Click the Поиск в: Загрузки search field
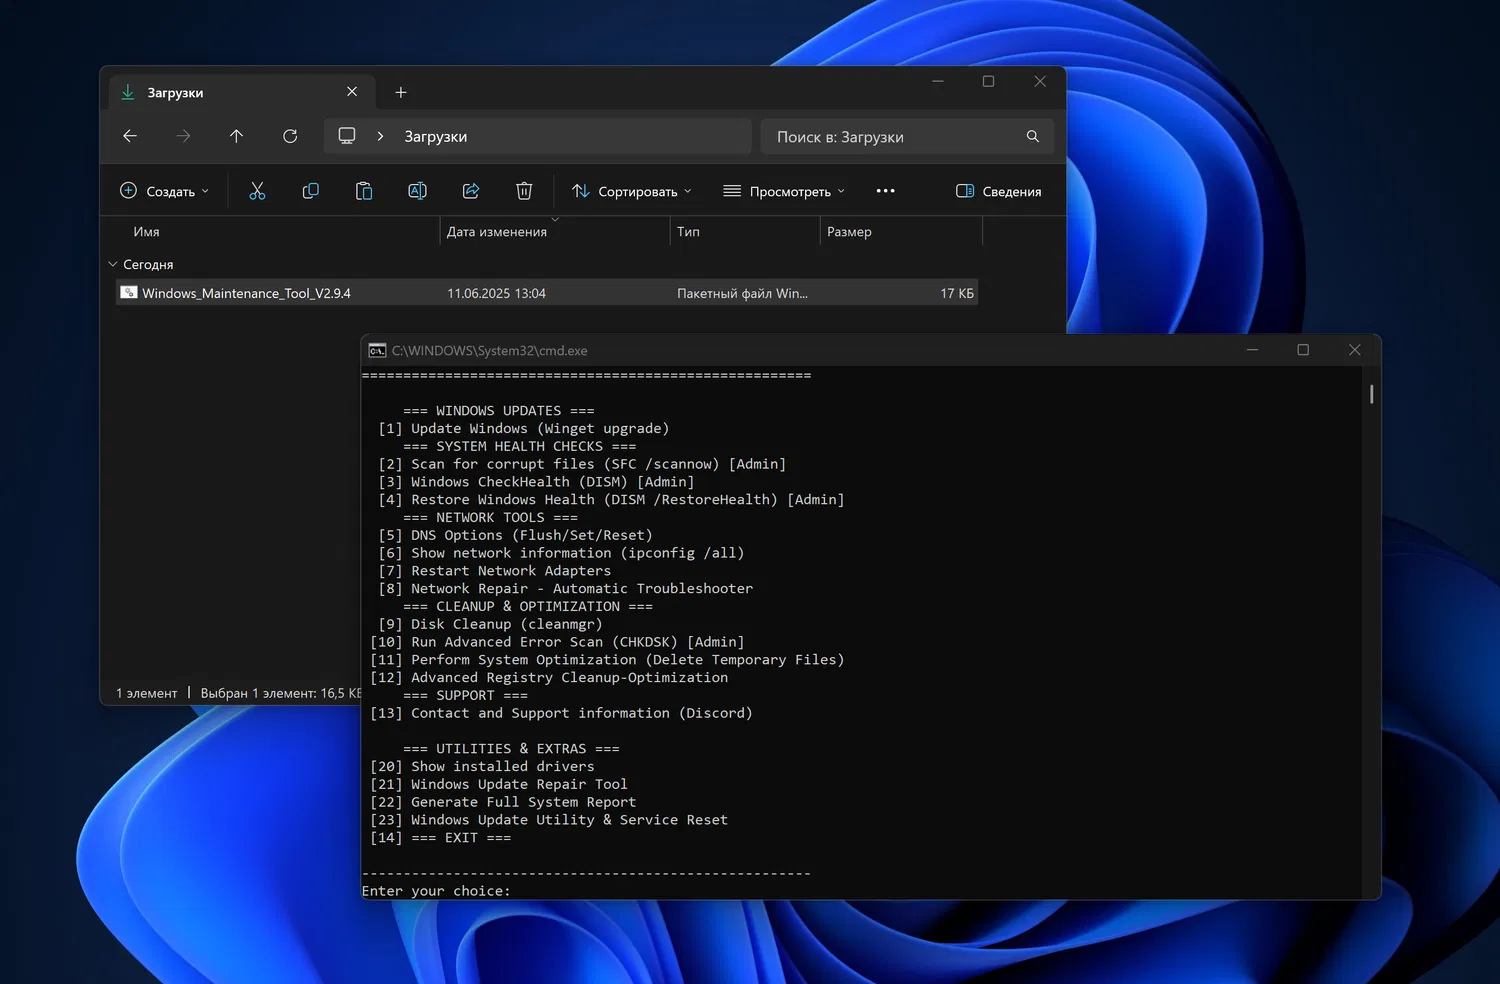This screenshot has width=1500, height=984. click(x=895, y=137)
